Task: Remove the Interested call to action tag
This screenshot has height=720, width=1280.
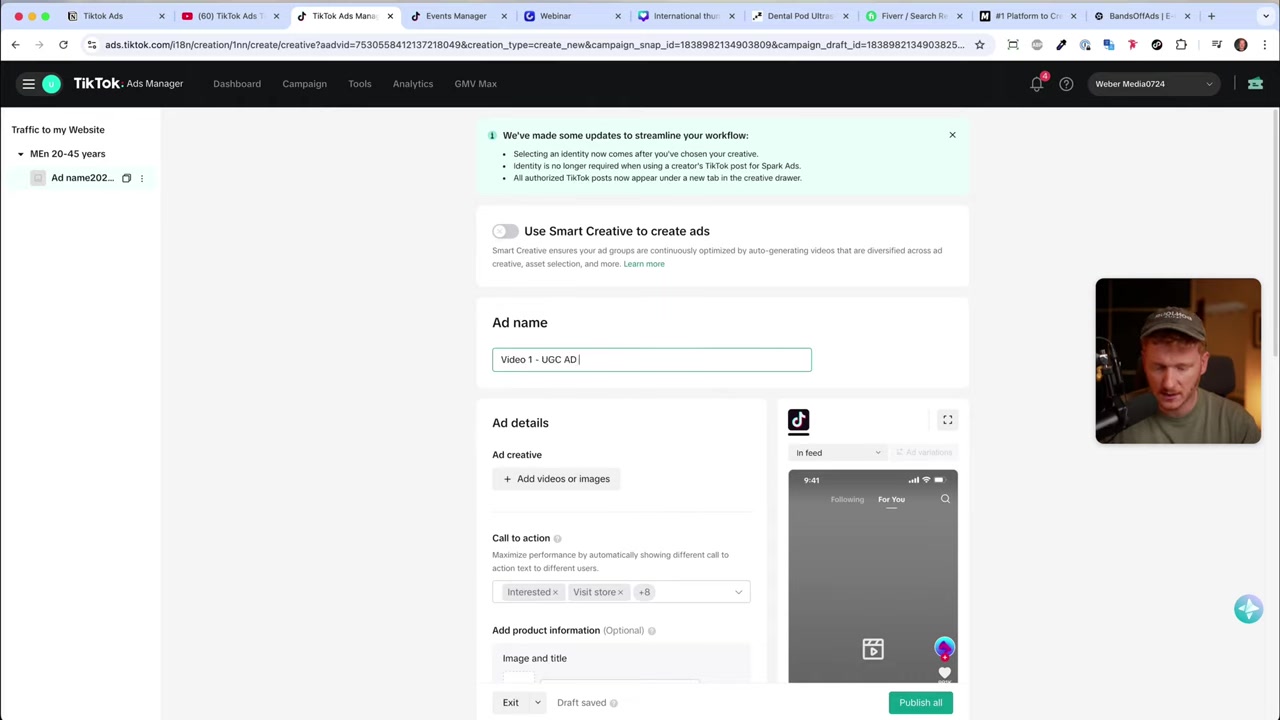Action: (555, 593)
